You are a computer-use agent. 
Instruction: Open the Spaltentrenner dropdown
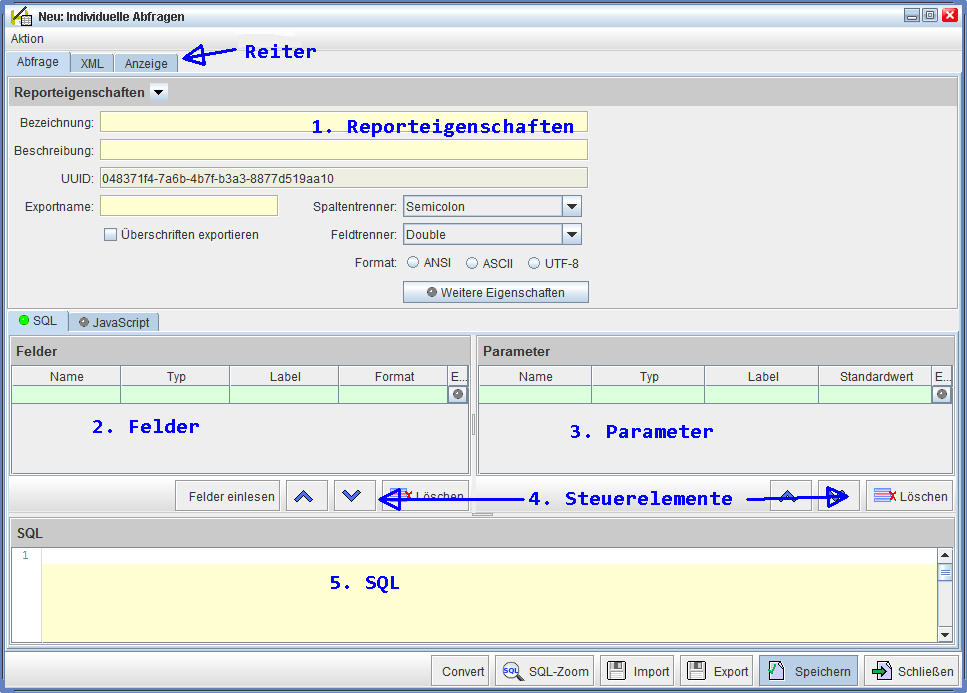[571, 207]
